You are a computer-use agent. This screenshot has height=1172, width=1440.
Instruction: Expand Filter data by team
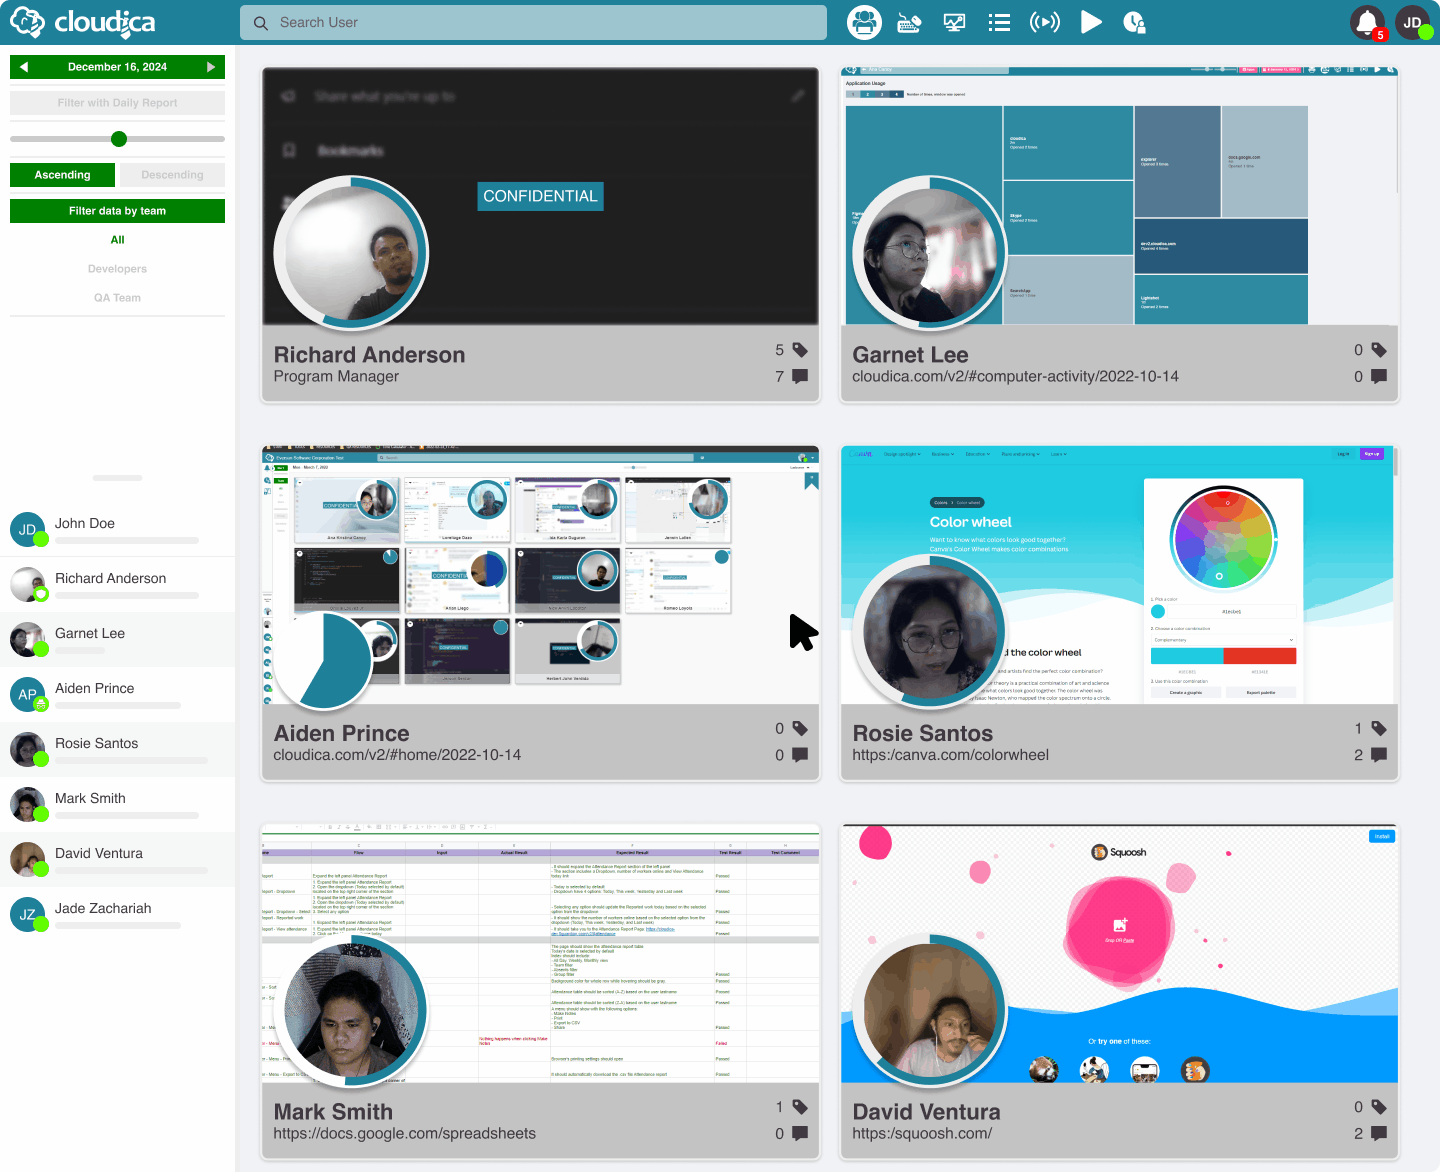pyautogui.click(x=117, y=210)
